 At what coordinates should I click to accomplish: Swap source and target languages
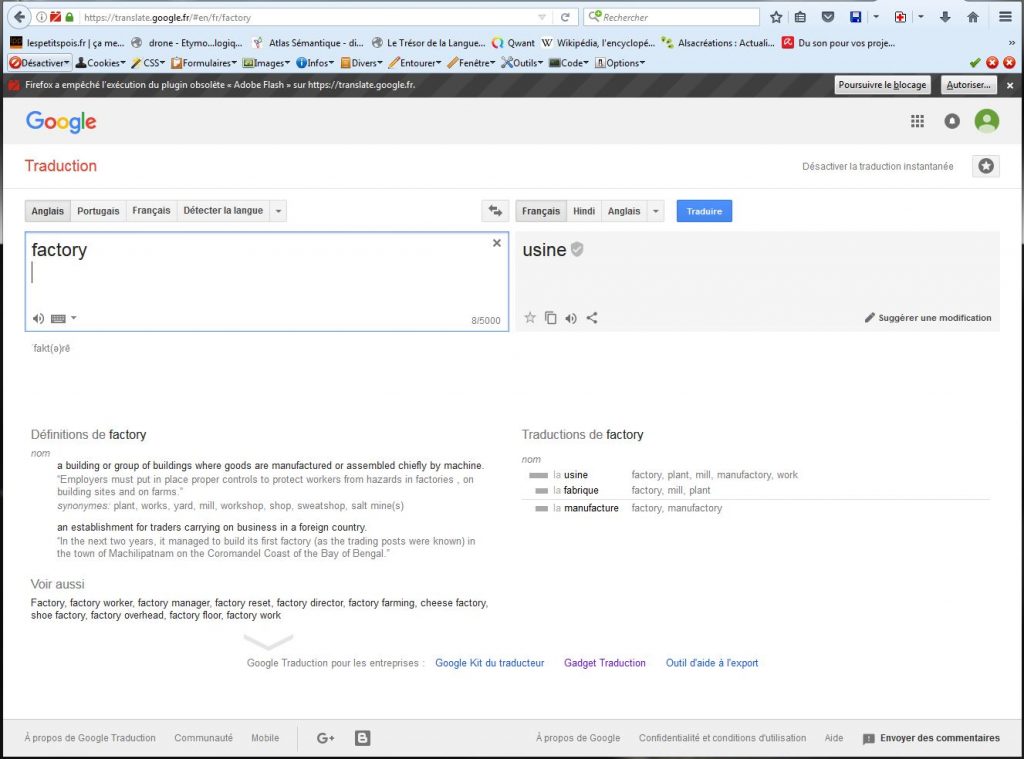click(494, 211)
